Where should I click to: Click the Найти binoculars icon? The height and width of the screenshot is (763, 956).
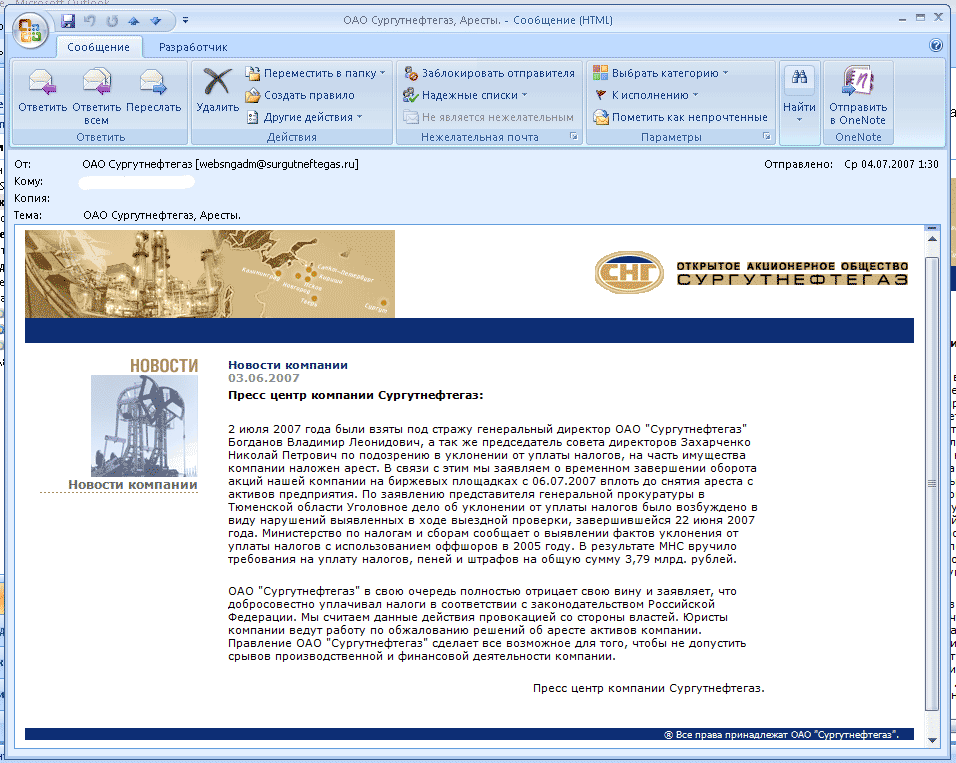799,77
